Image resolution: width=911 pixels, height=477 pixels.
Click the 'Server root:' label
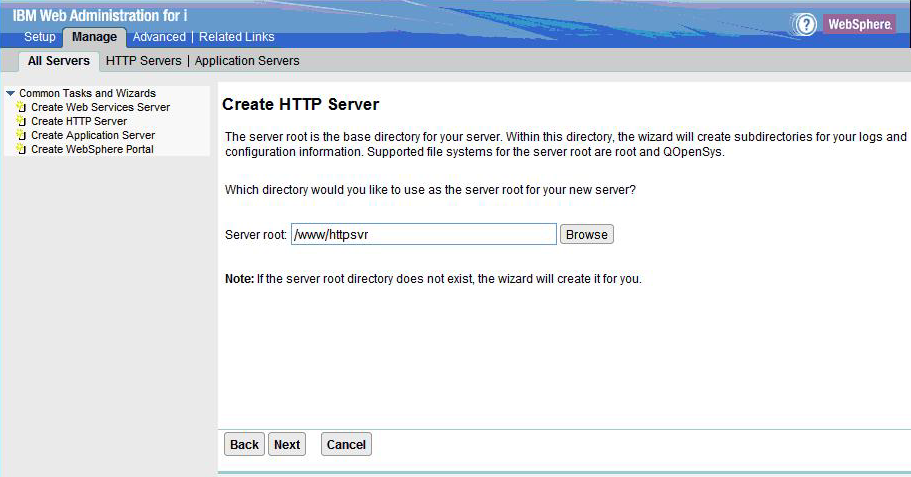(256, 235)
